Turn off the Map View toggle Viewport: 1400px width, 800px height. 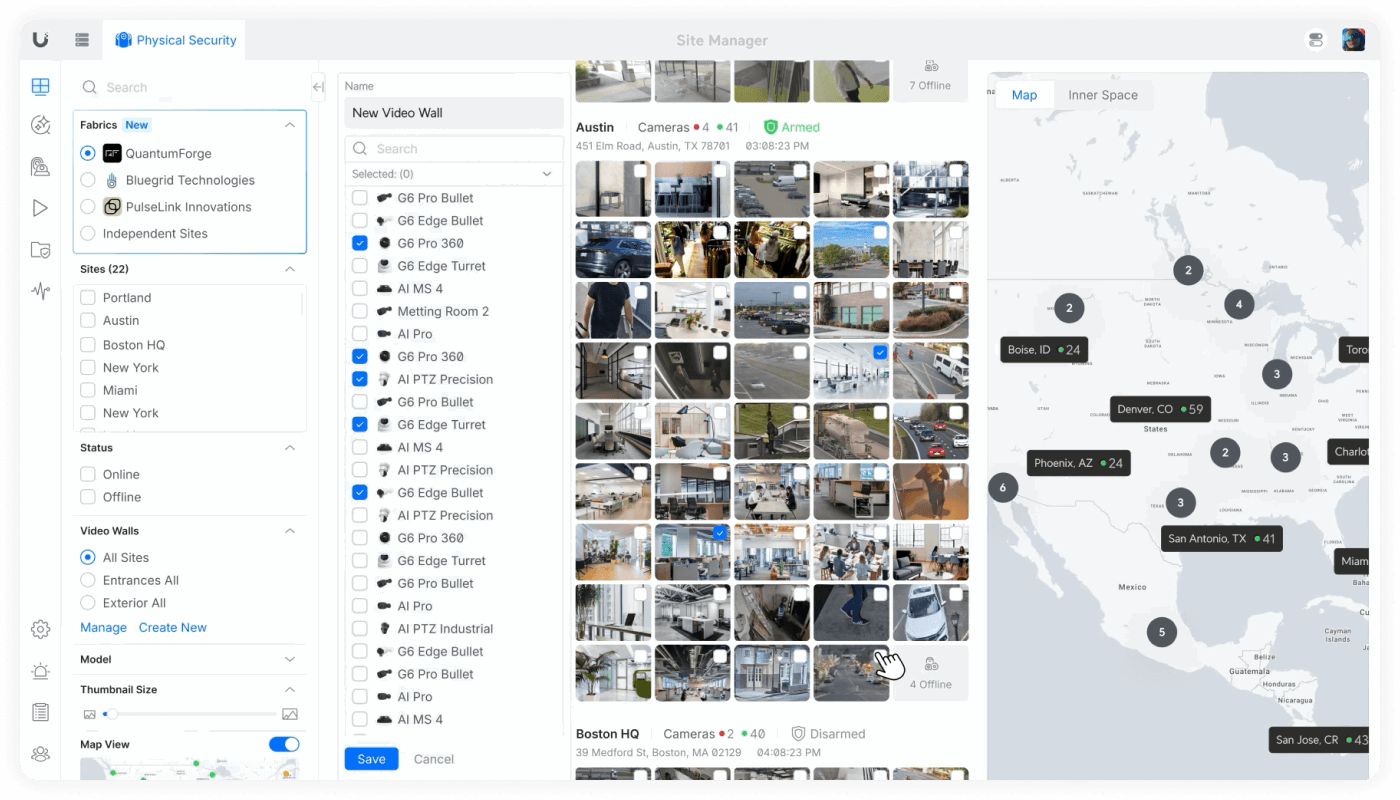point(284,744)
